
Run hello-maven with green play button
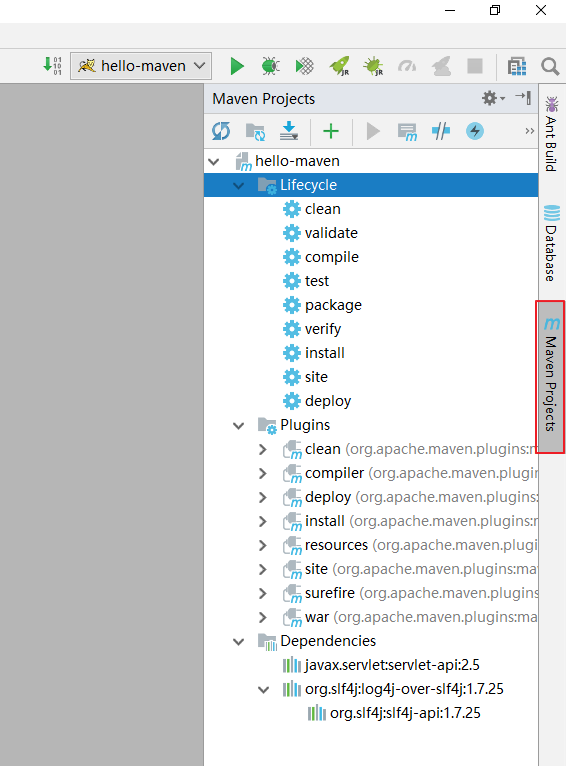click(x=237, y=66)
